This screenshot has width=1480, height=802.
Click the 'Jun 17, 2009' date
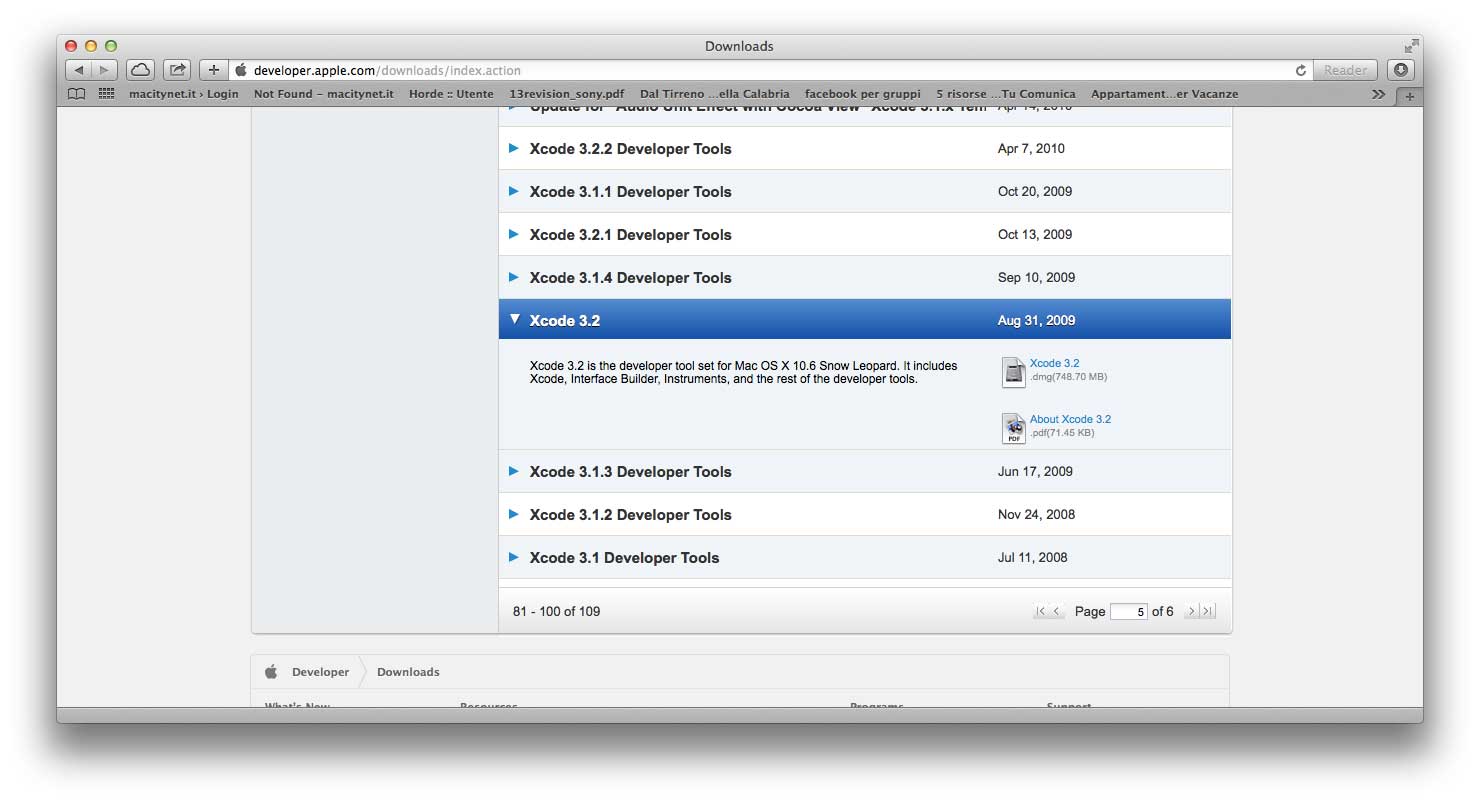pyautogui.click(x=1035, y=472)
